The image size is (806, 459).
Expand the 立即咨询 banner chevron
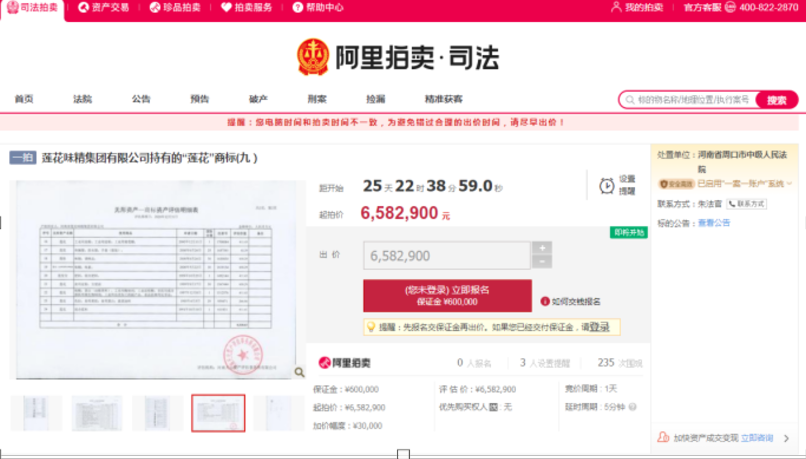click(784, 438)
